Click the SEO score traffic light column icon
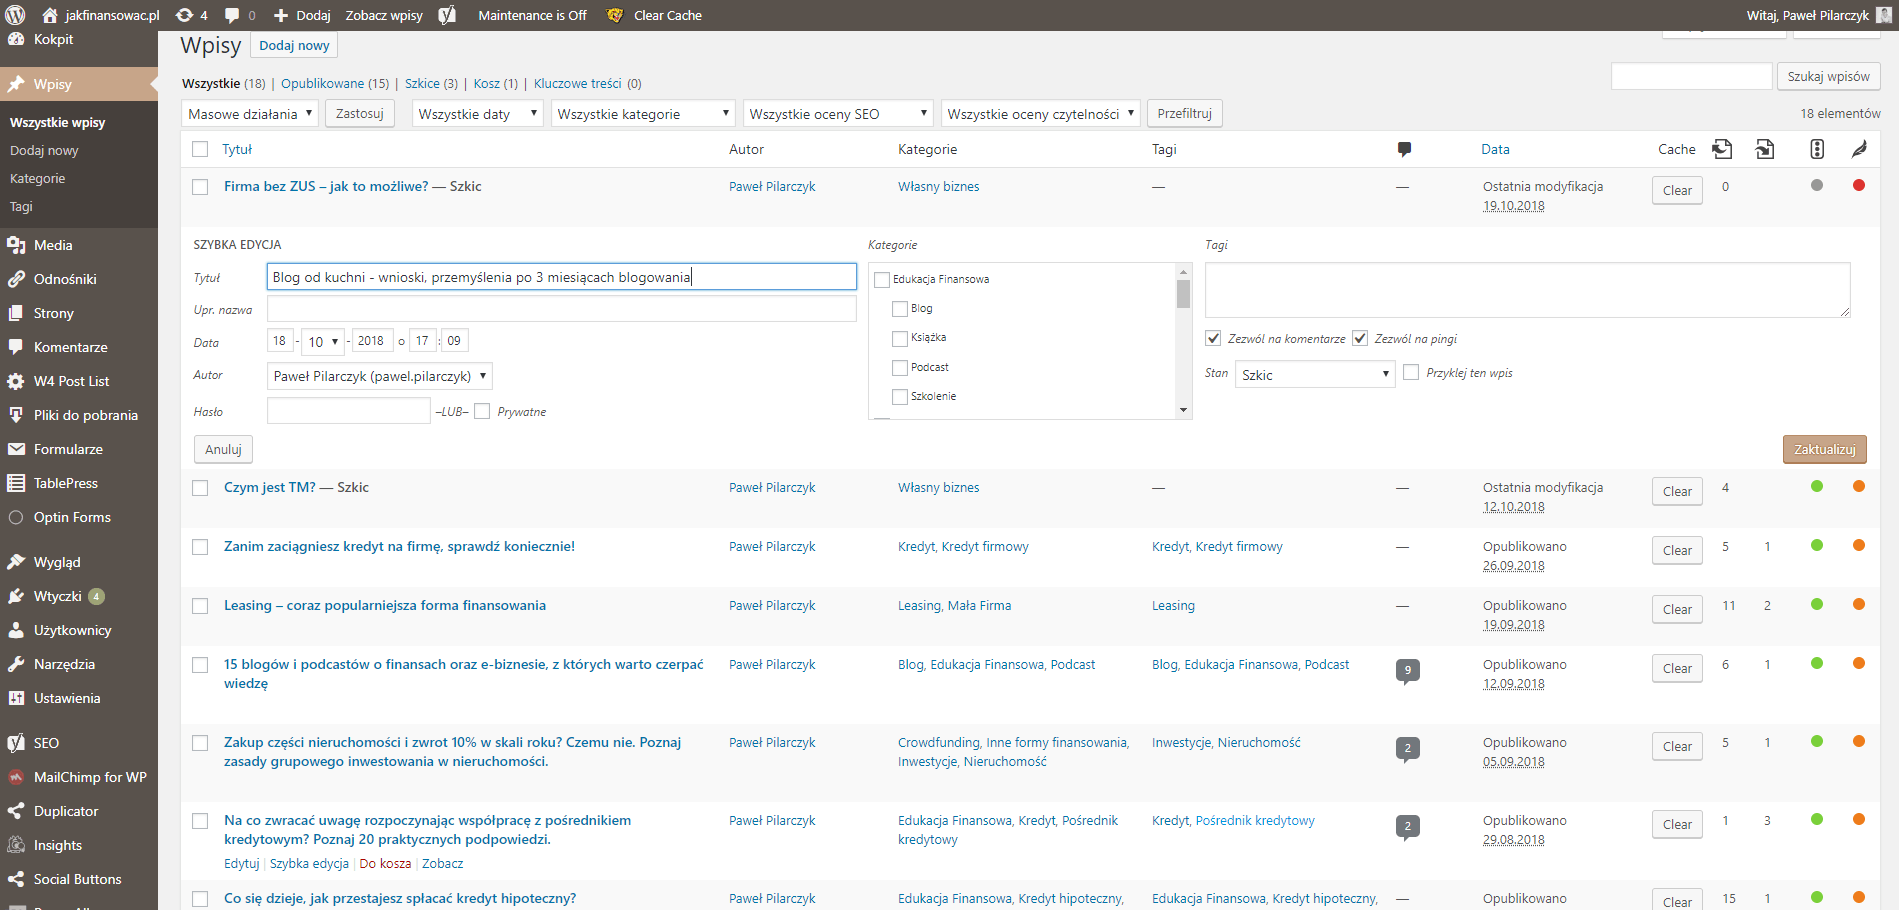 pos(1817,149)
